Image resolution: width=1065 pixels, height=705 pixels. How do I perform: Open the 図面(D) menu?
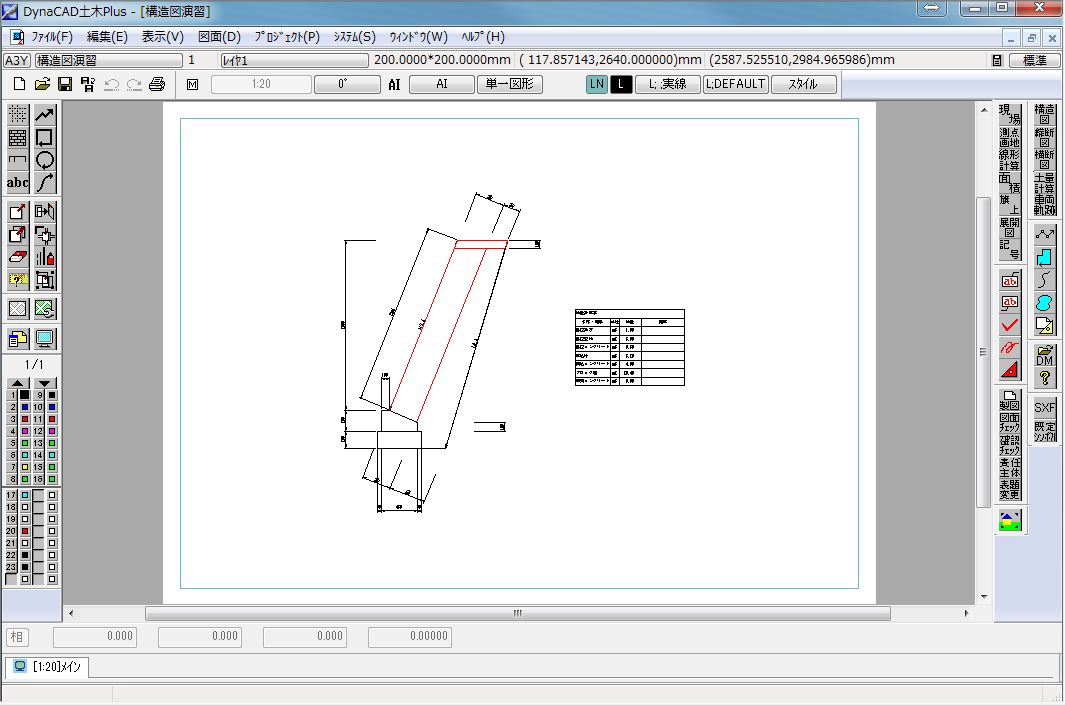(x=219, y=37)
